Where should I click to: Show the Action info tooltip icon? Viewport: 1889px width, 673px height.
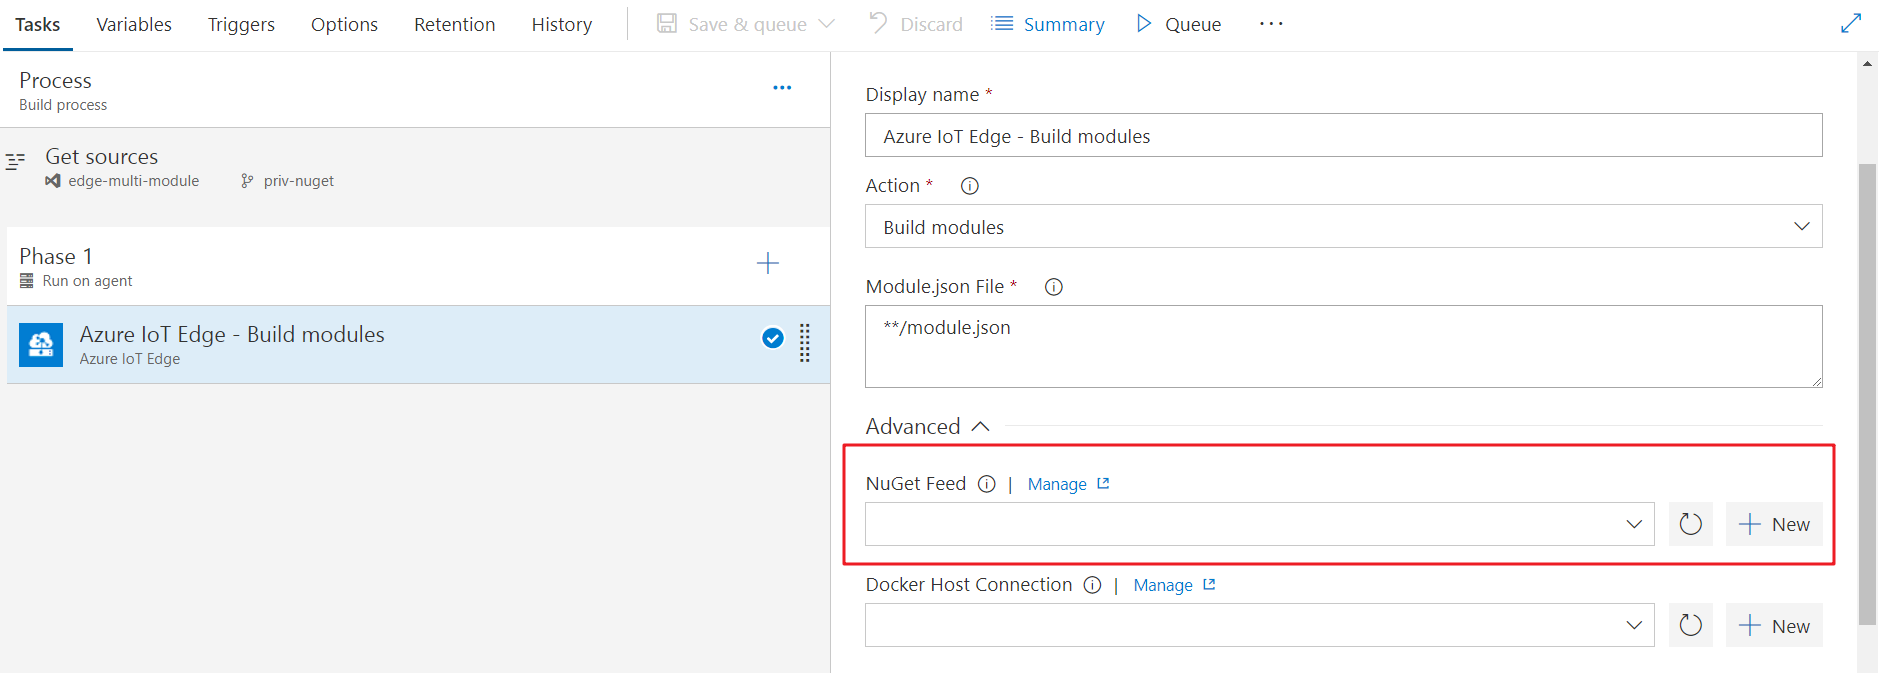pyautogui.click(x=969, y=186)
